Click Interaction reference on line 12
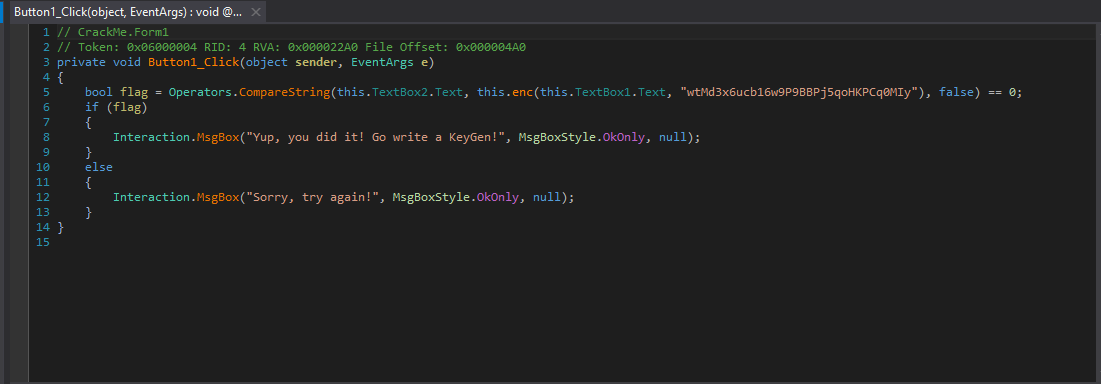The width and height of the screenshot is (1101, 384). (x=151, y=198)
